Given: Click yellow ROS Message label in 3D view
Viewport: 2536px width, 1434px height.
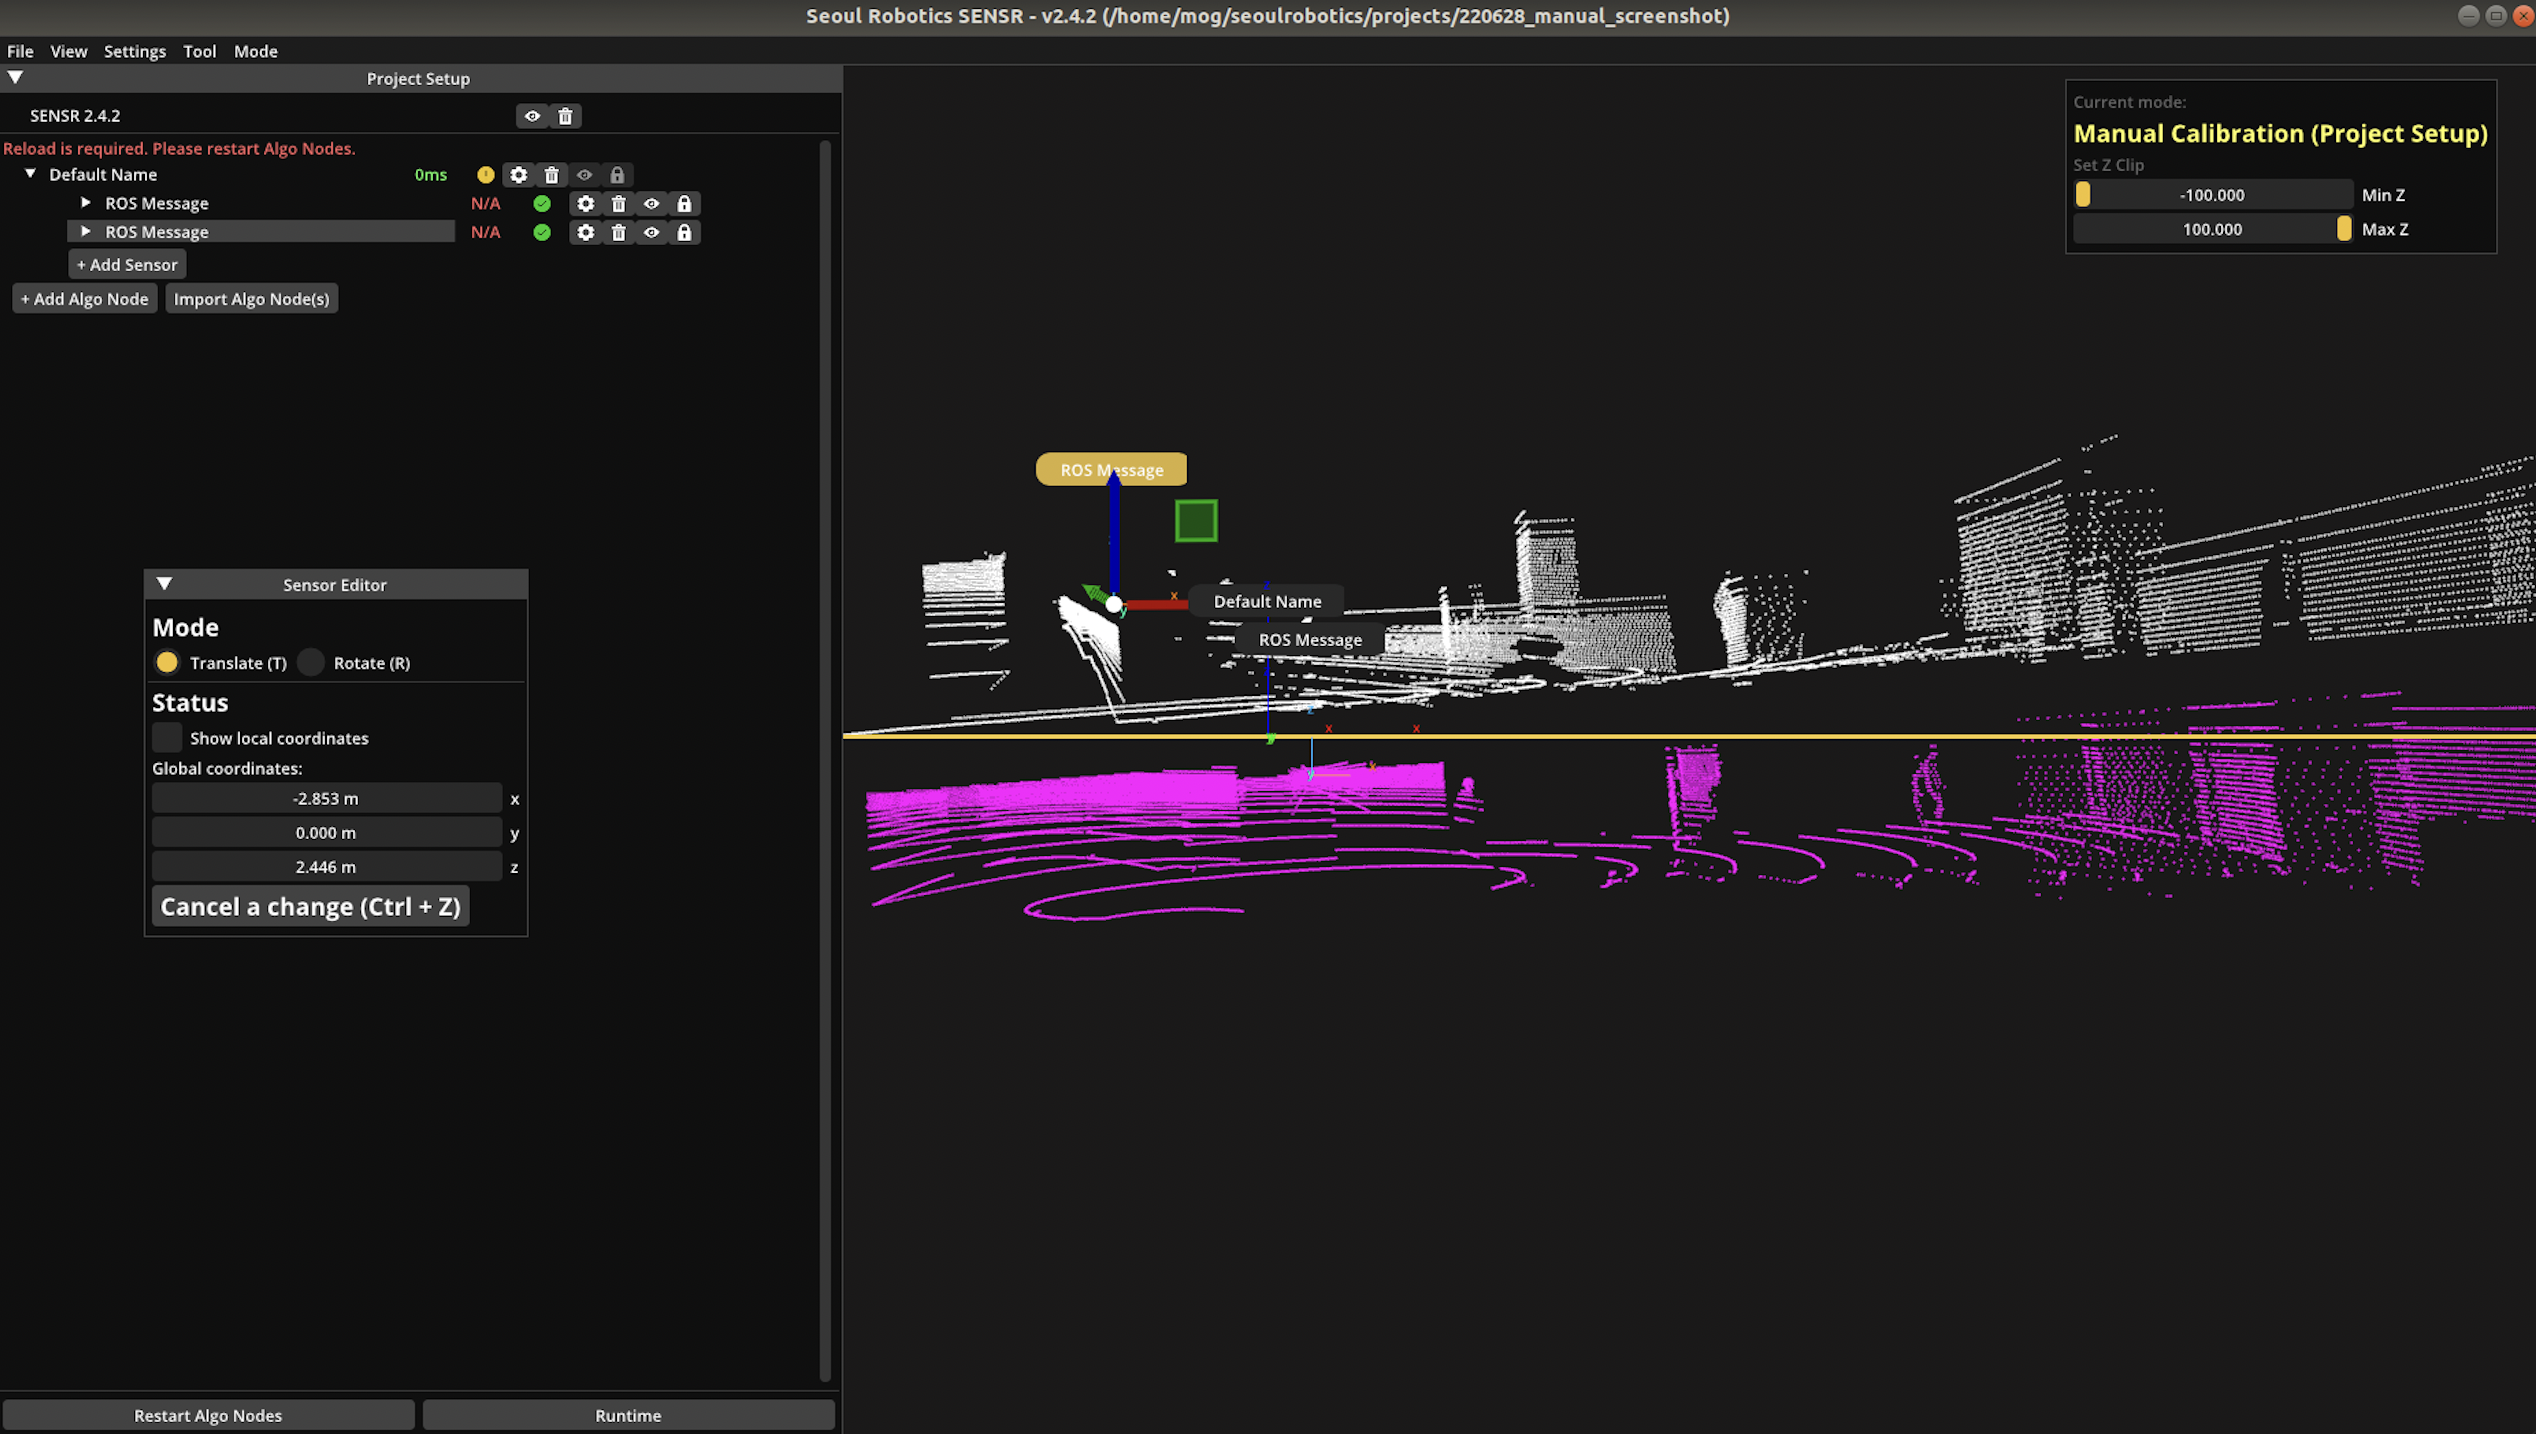Looking at the screenshot, I should pos(1111,470).
